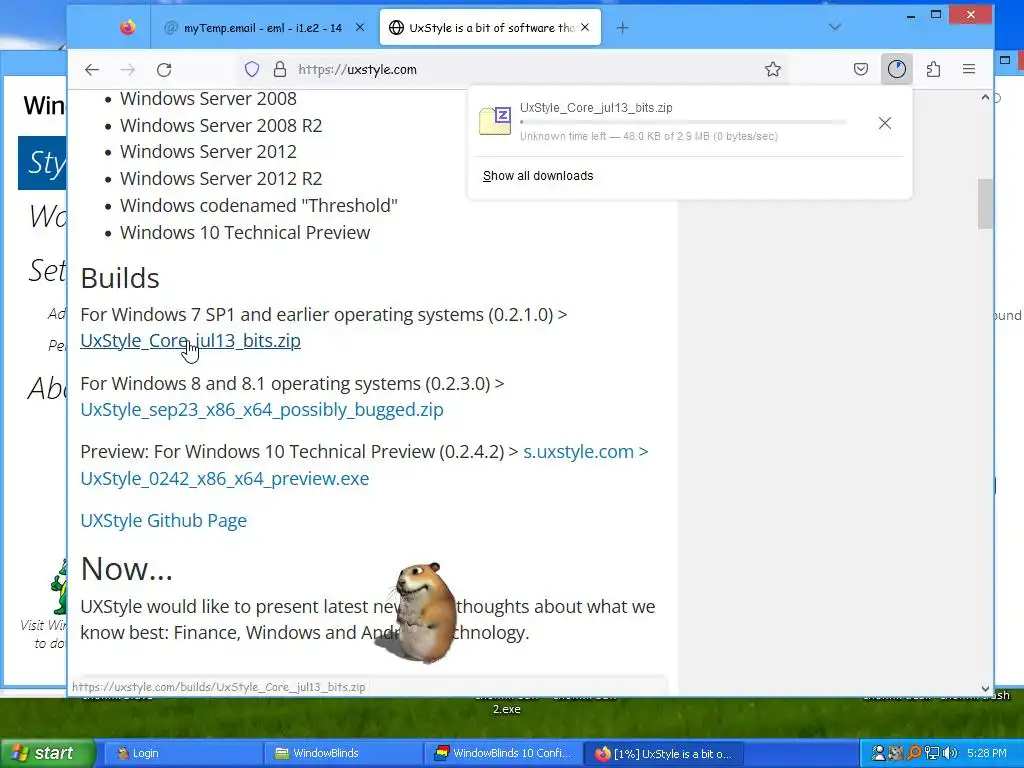The height and width of the screenshot is (768, 1024).
Task: Click UxStyle_0242_x86_x64_preview.exe link
Action: [x=225, y=478]
